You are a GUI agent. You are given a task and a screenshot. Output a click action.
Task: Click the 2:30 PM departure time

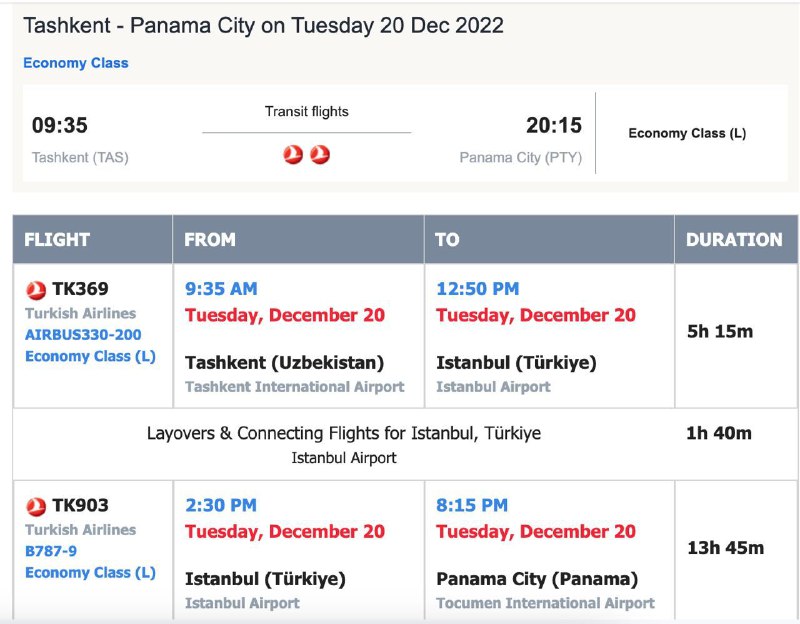click(221, 505)
